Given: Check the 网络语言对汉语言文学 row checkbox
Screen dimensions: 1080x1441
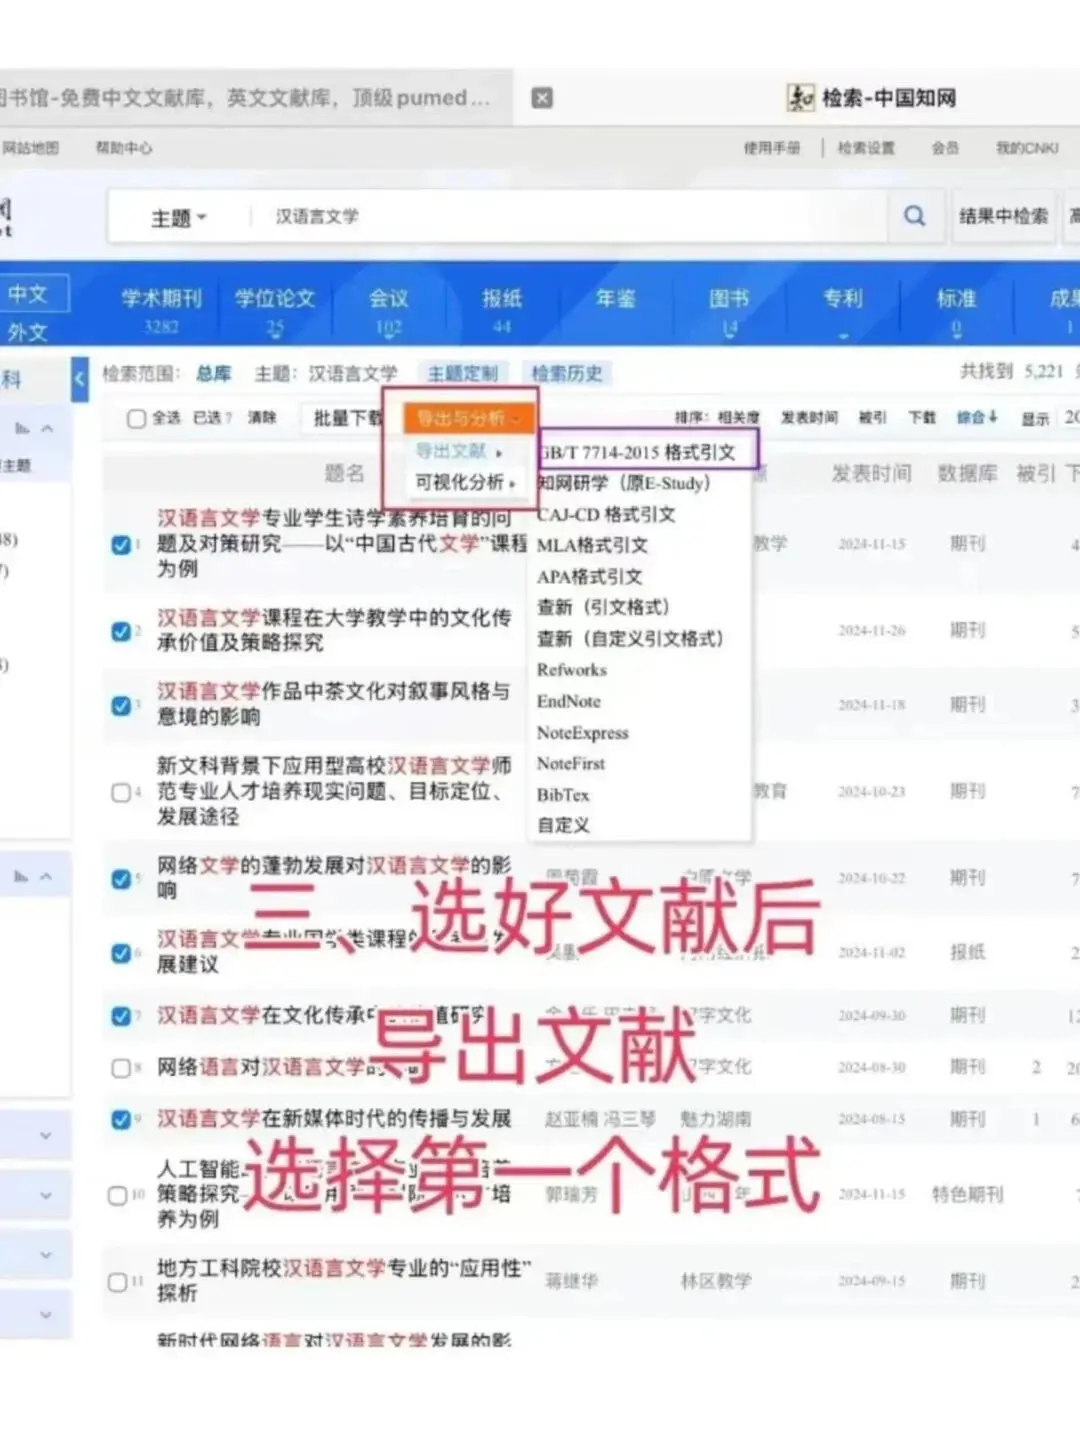Looking at the screenshot, I should pyautogui.click(x=120, y=1068).
